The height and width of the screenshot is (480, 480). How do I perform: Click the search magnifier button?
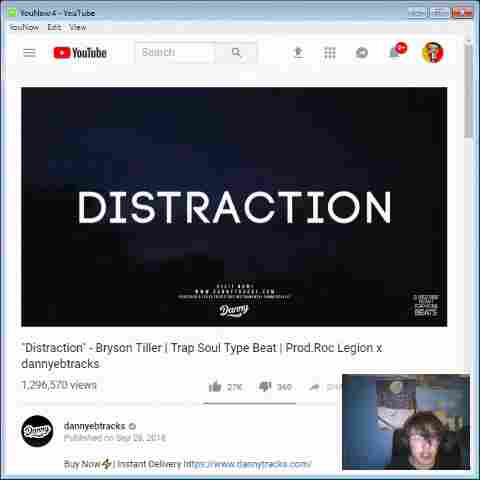[x=236, y=52]
